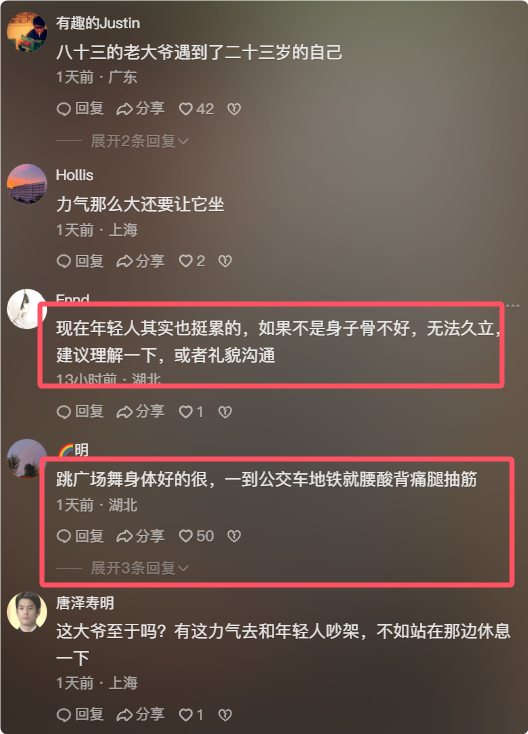Open 有趣的Justin's profile avatar
The image size is (528, 734).
[27, 32]
